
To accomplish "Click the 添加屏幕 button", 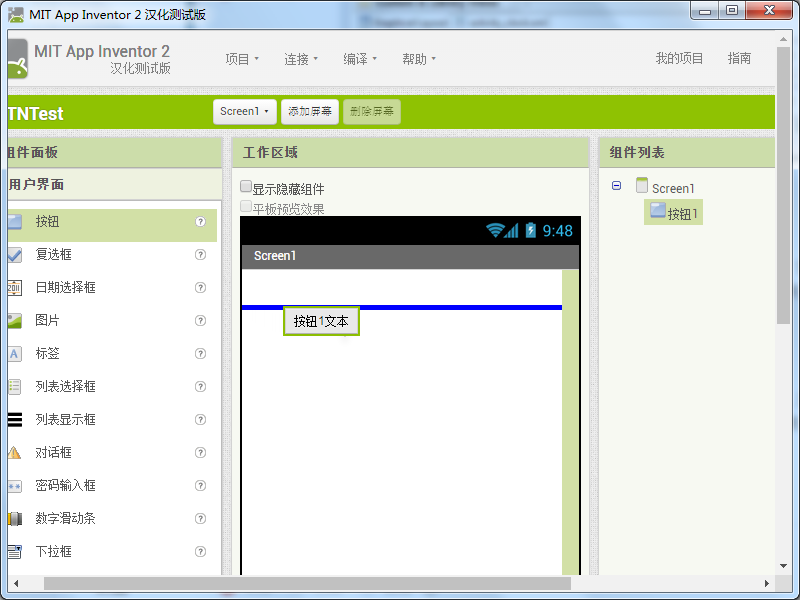I will [x=310, y=111].
